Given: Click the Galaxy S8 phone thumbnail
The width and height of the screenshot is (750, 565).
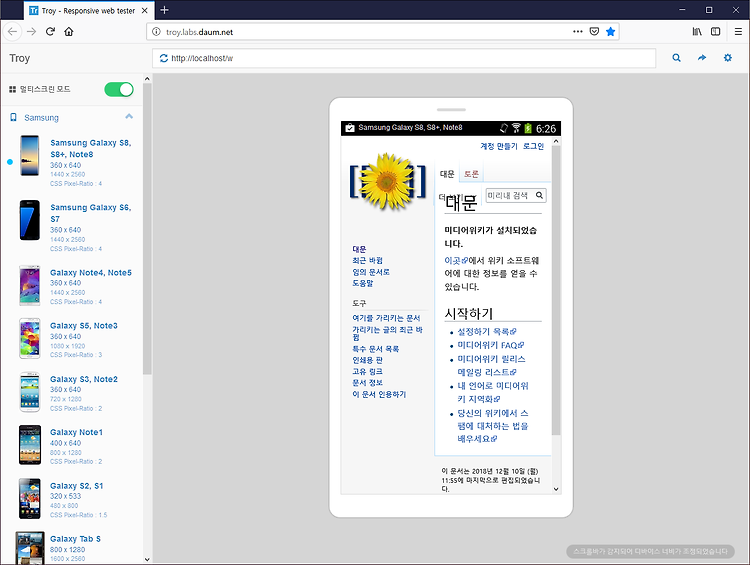Looking at the screenshot, I should click(x=30, y=155).
